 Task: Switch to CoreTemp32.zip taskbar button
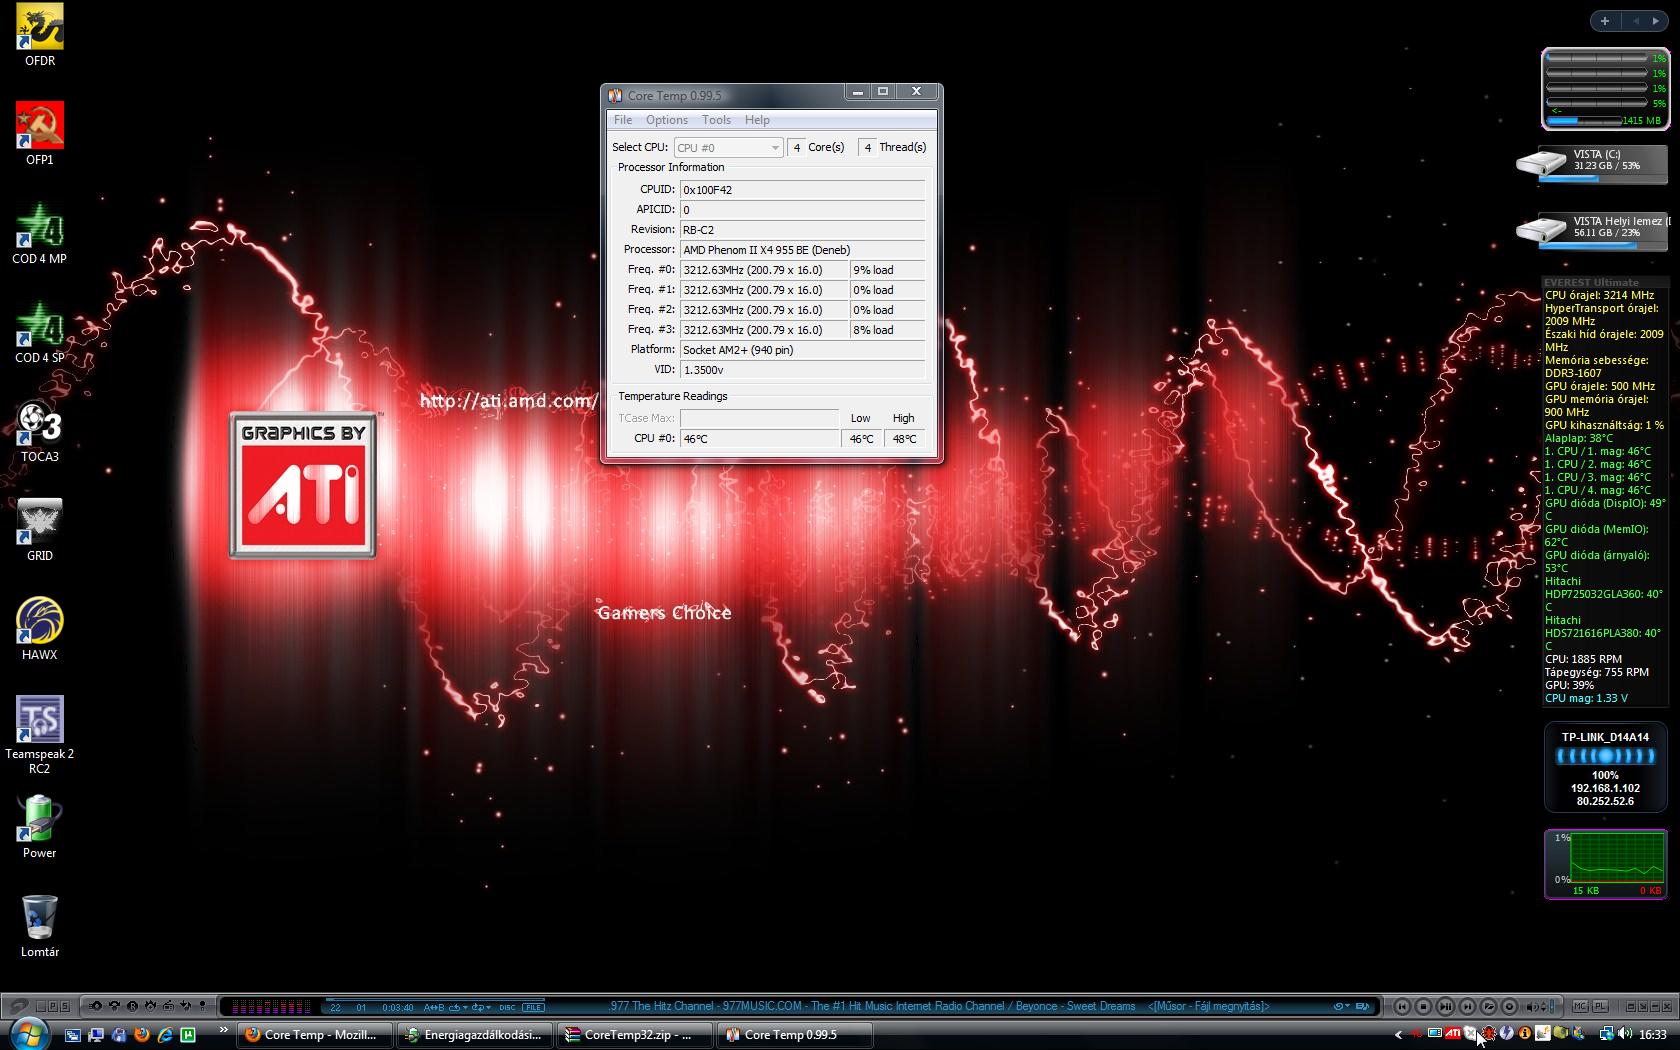pyautogui.click(x=635, y=1035)
